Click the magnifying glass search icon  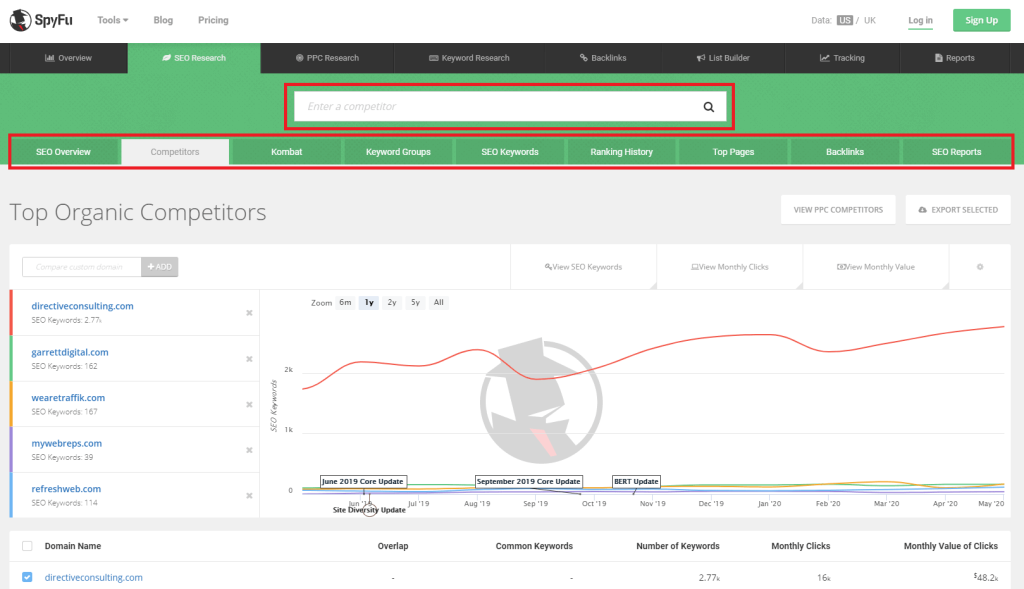pyautogui.click(x=709, y=107)
